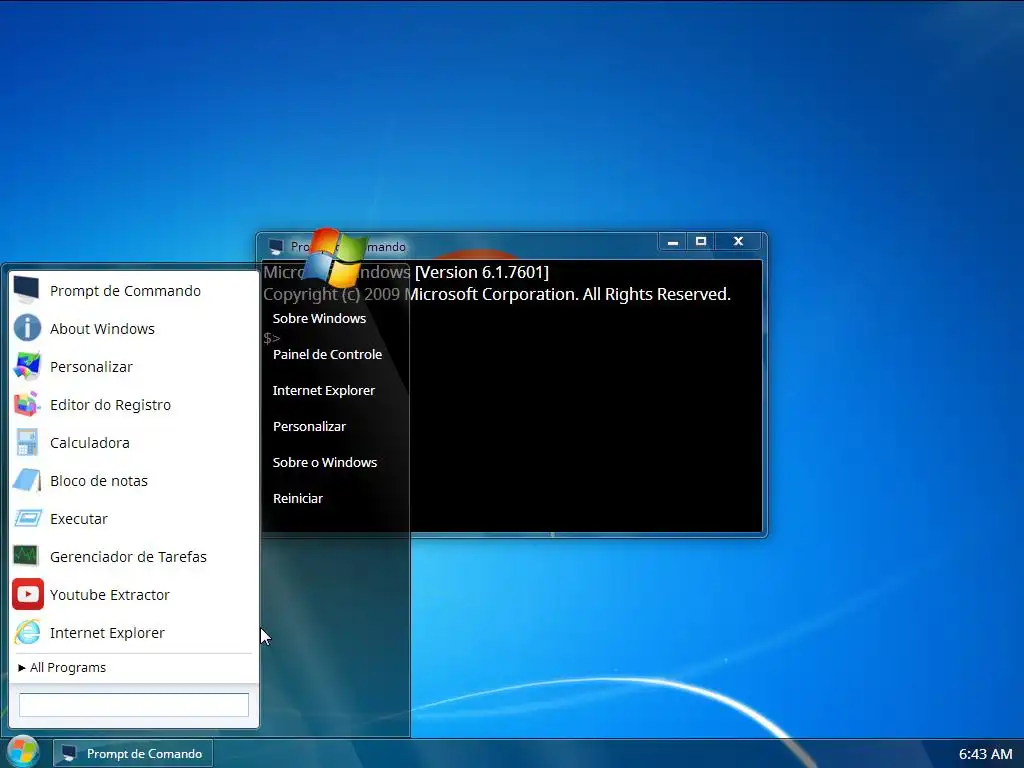This screenshot has height=768, width=1024.
Task: Click the All Programs text
Action: coord(68,667)
